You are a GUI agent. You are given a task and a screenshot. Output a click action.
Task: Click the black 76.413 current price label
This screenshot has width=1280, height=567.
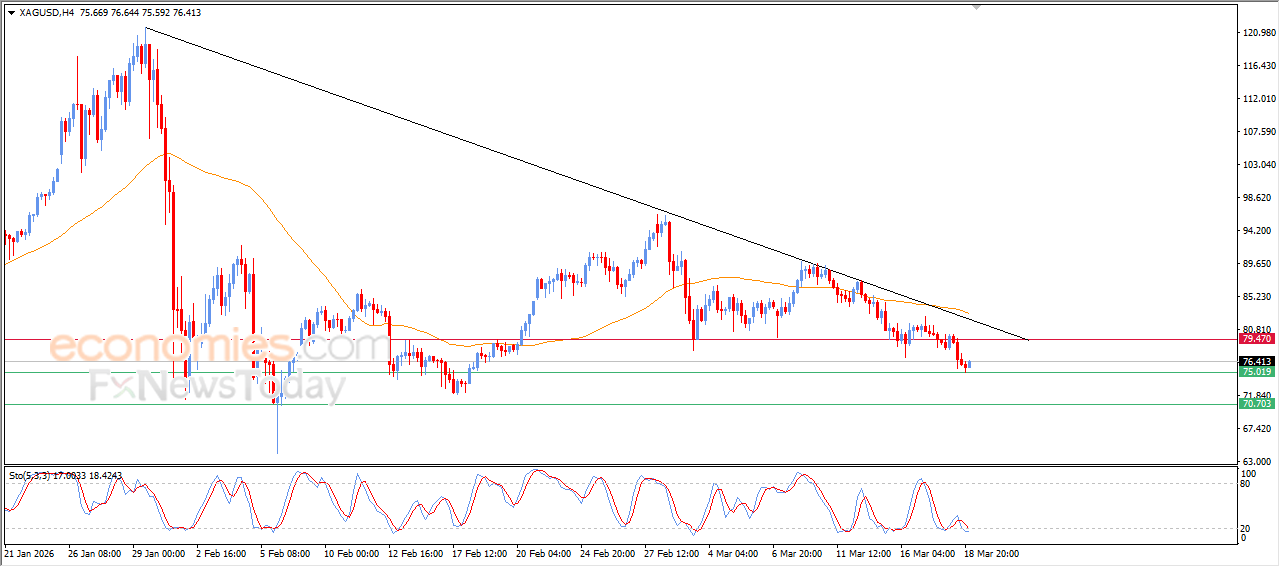[x=1256, y=361]
